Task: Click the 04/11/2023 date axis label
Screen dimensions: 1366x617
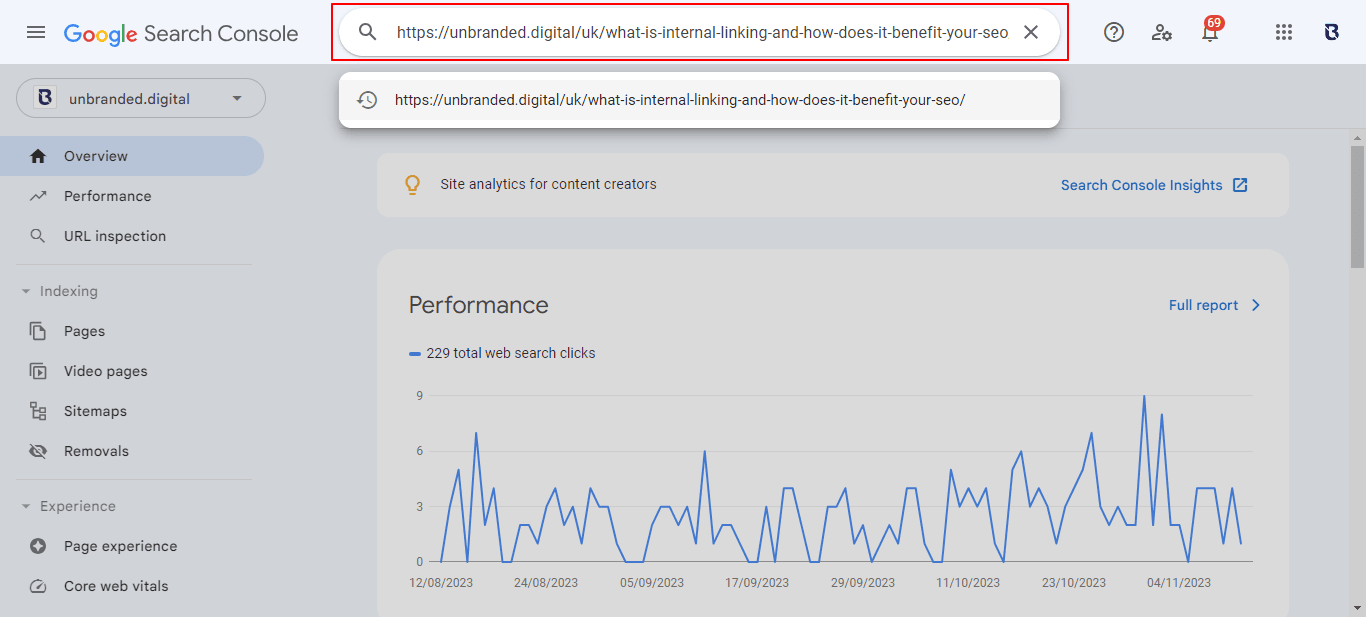Action: tap(1179, 582)
